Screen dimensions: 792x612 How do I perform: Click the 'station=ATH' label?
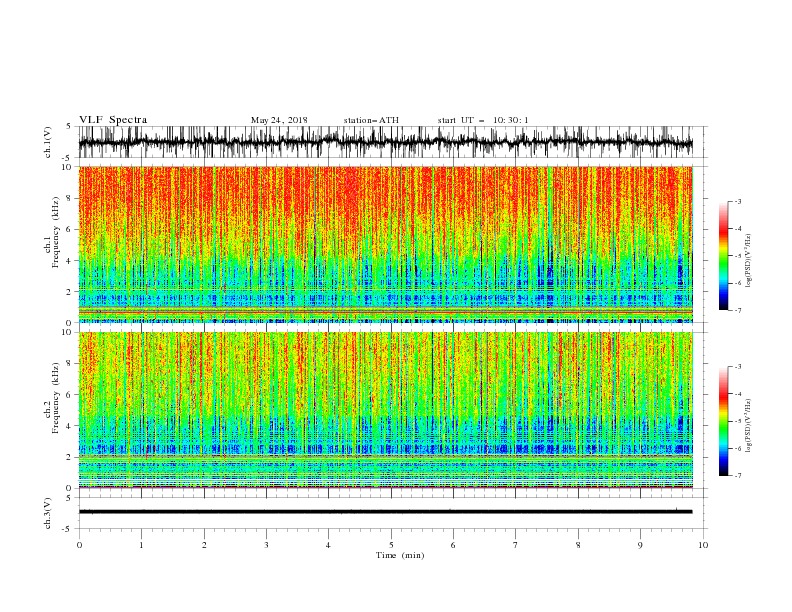(371, 120)
